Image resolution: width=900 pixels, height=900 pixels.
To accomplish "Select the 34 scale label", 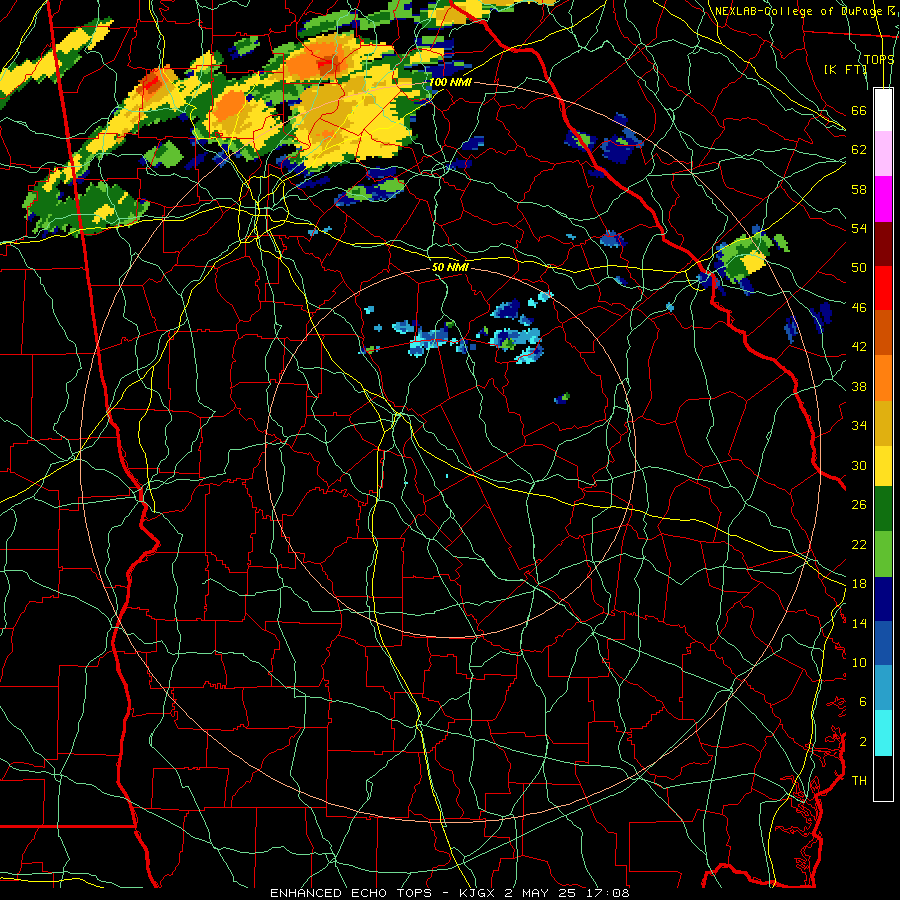I will click(859, 426).
